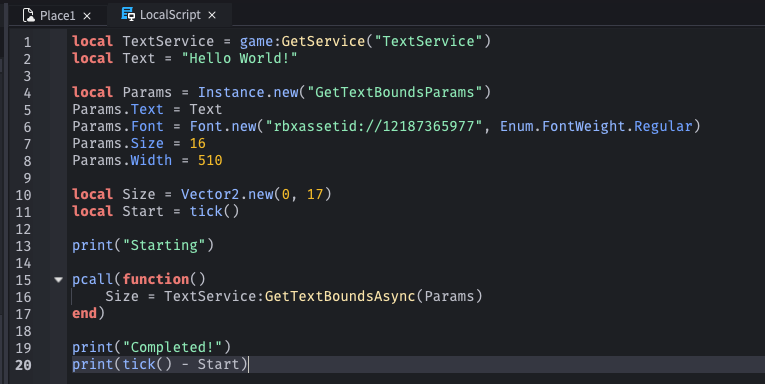Image resolution: width=765 pixels, height=384 pixels.
Task: Click the "TextService" string on line 1
Action: [x=428, y=41]
